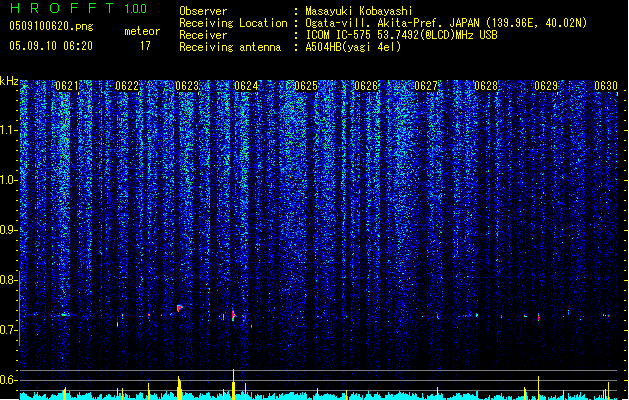This screenshot has width=629, height=400.
Task: Select the filename 0509100620.png
Action: click(x=51, y=26)
